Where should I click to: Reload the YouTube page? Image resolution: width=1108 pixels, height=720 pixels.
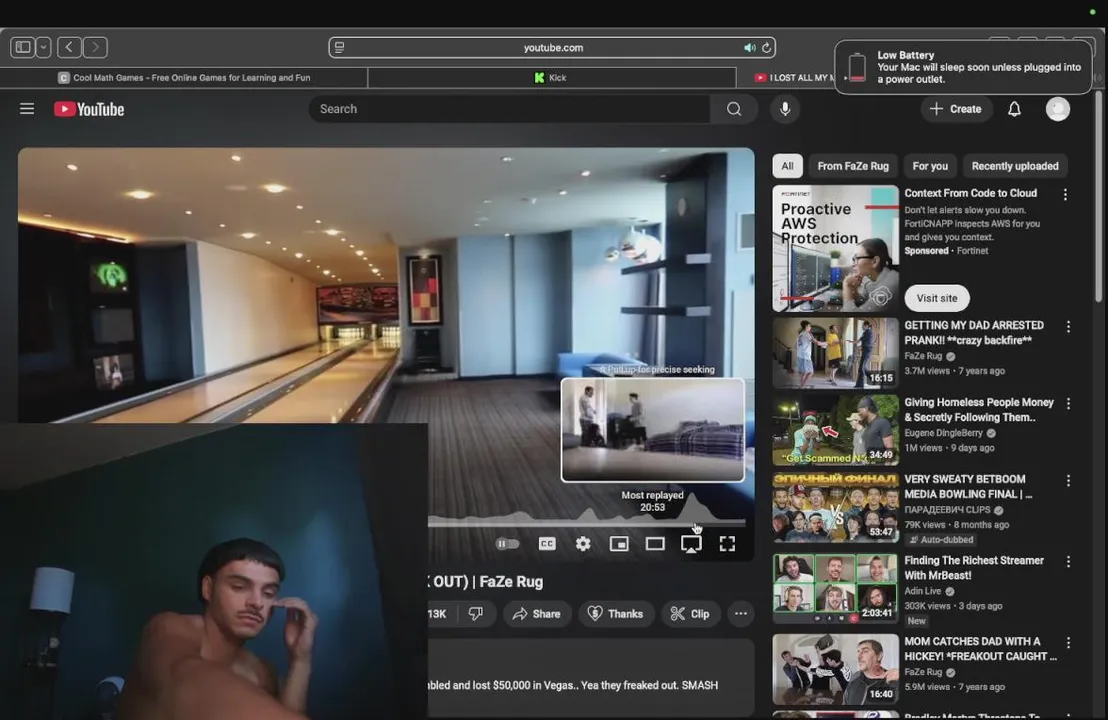click(x=766, y=47)
